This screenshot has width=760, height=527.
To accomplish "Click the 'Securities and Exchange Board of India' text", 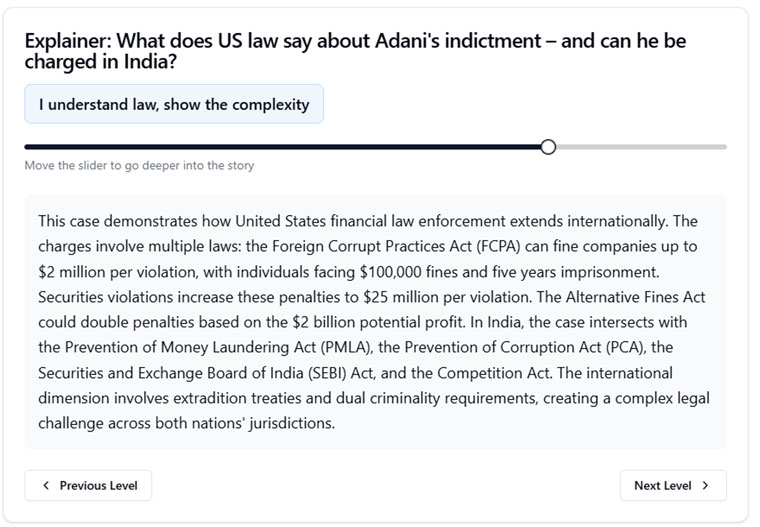I will (x=182, y=373).
